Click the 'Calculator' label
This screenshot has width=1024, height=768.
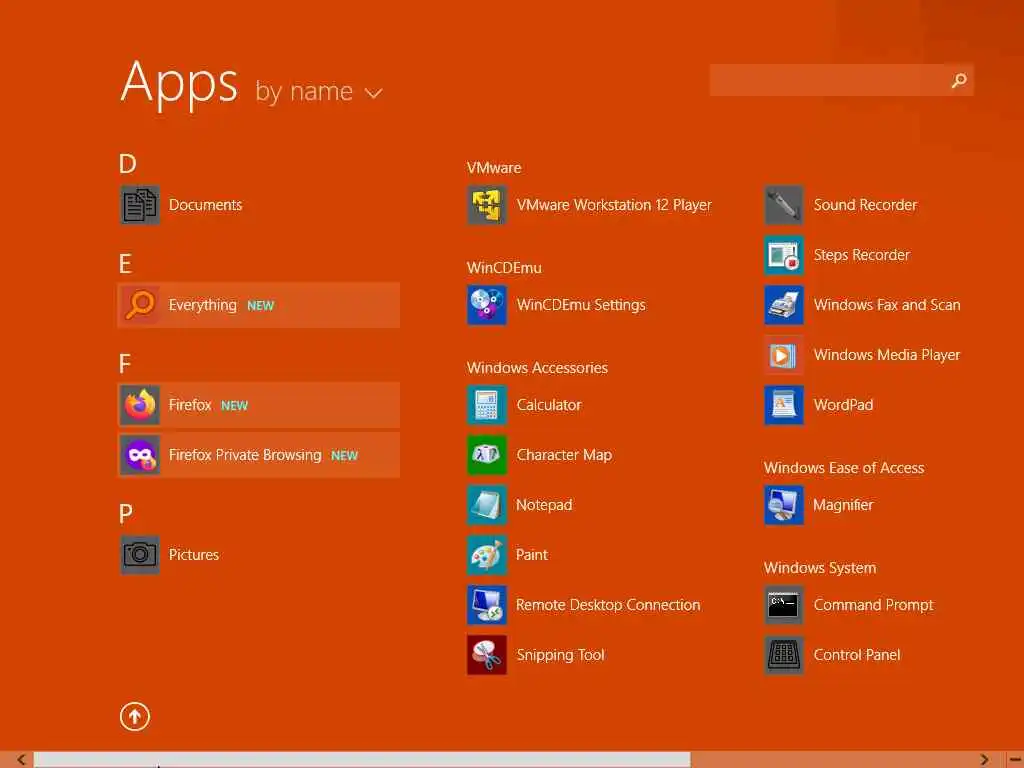(549, 405)
